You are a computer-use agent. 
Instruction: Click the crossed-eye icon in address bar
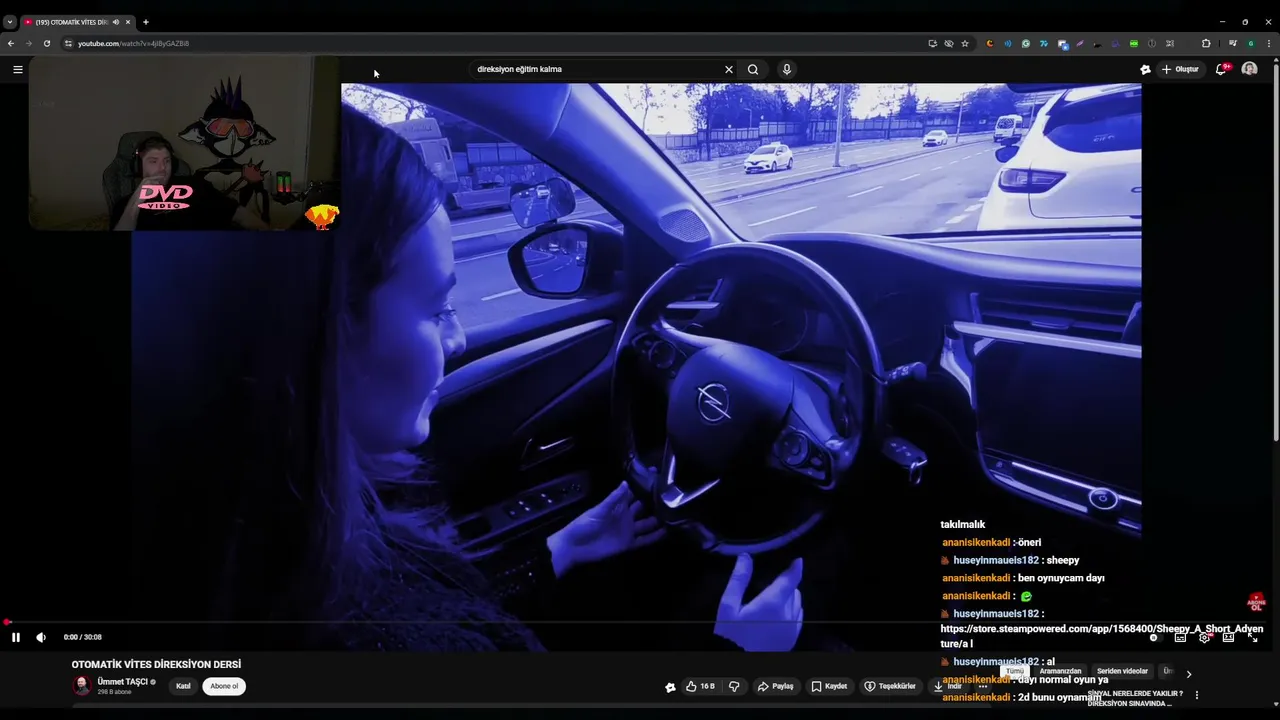click(949, 43)
